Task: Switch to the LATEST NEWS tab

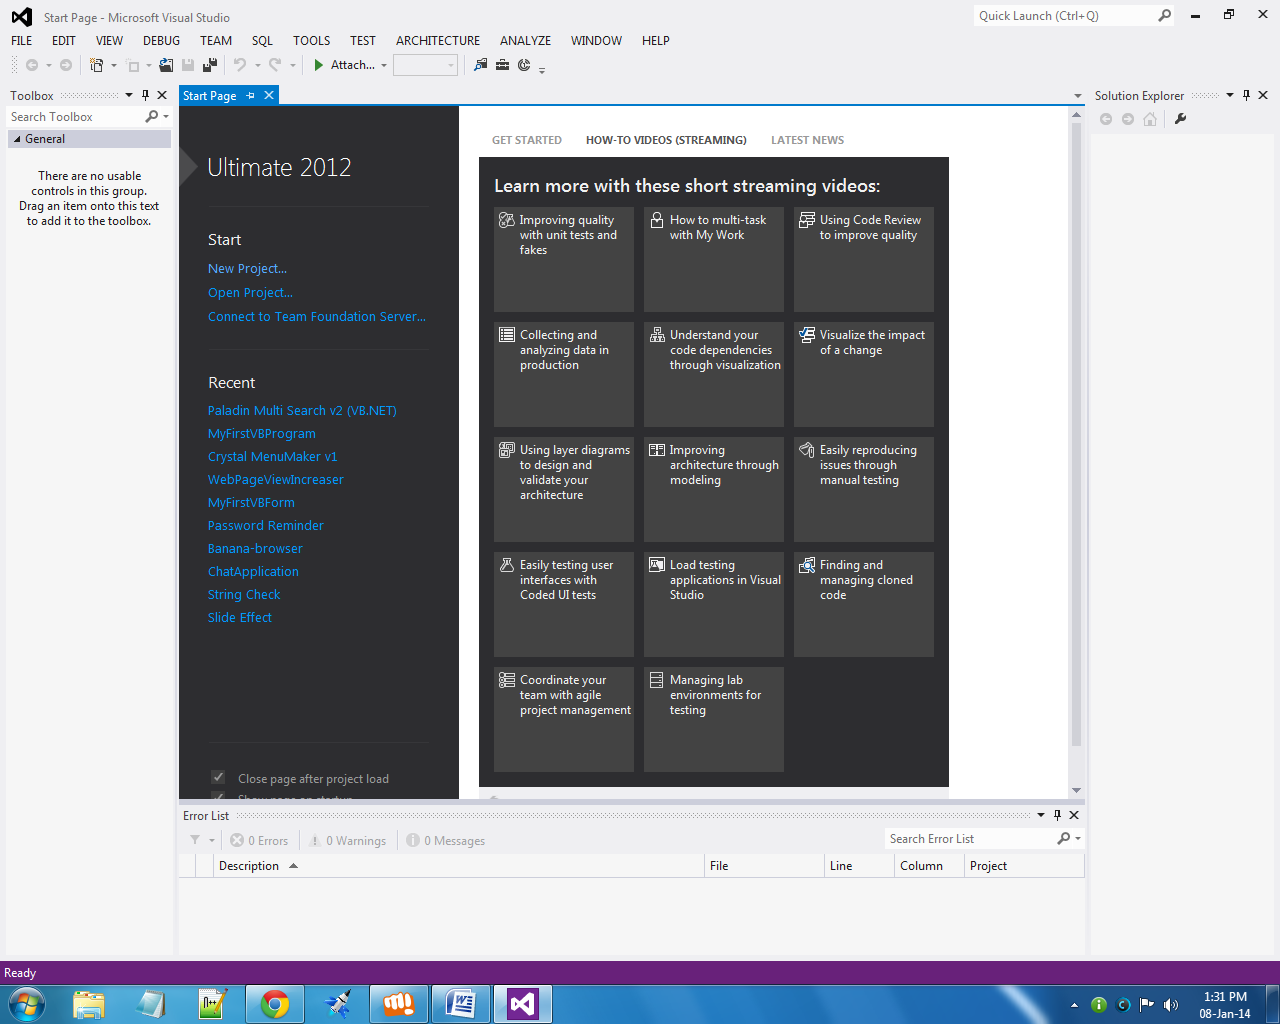Action: 807,140
